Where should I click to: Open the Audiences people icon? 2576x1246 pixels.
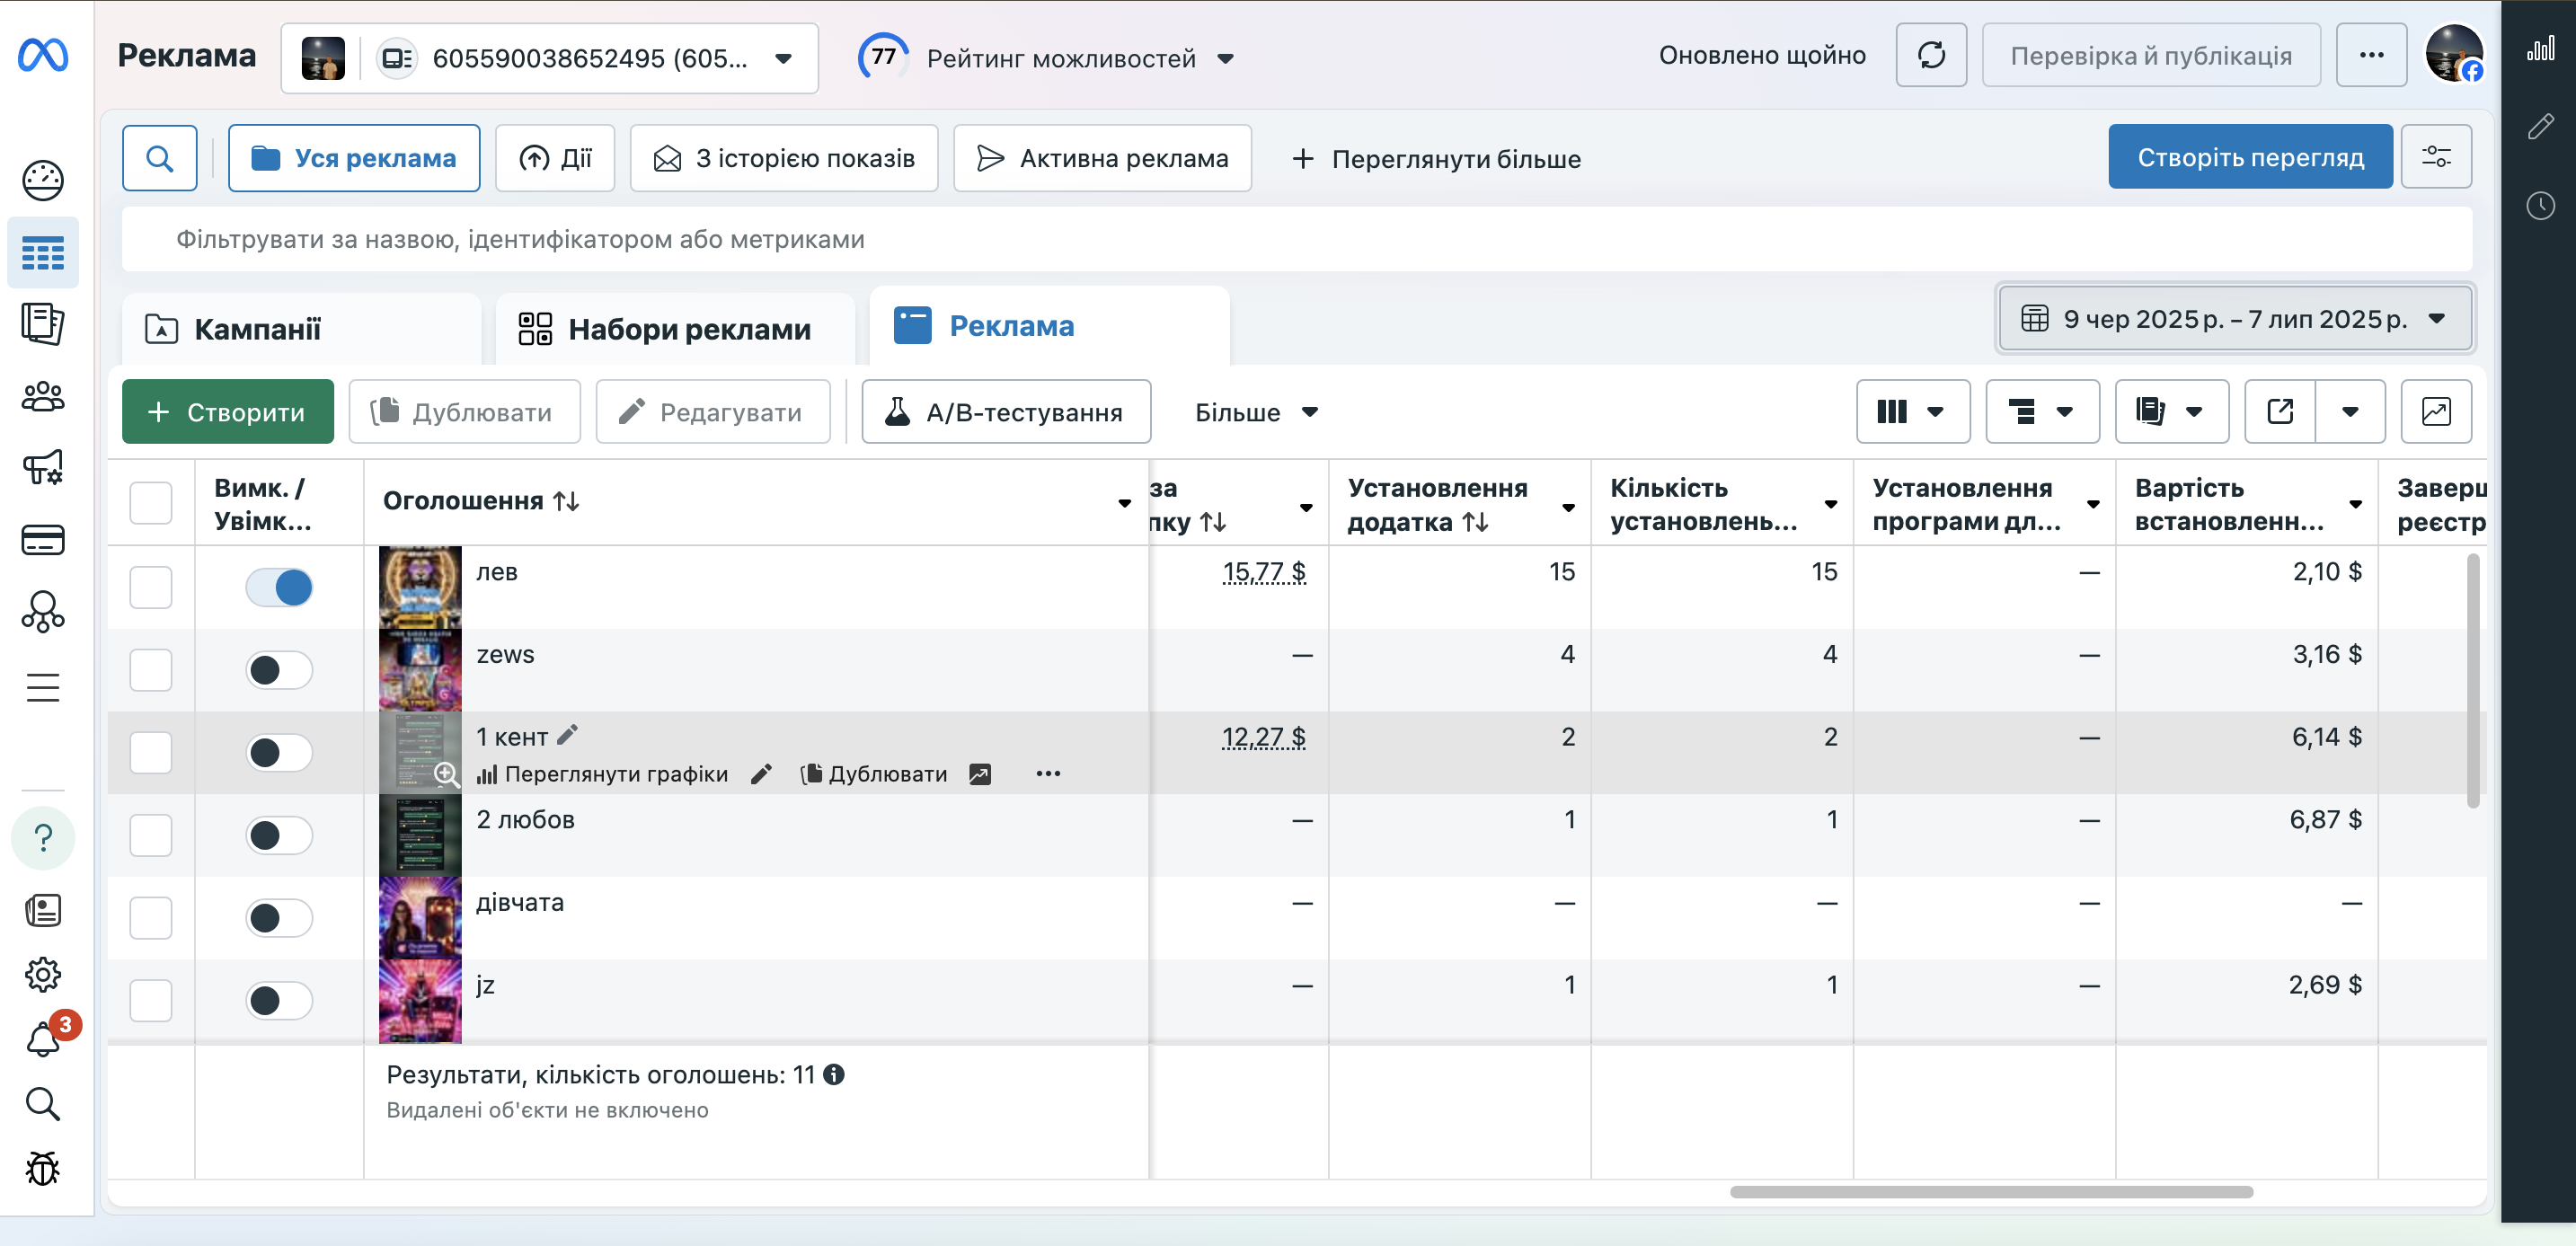click(43, 397)
